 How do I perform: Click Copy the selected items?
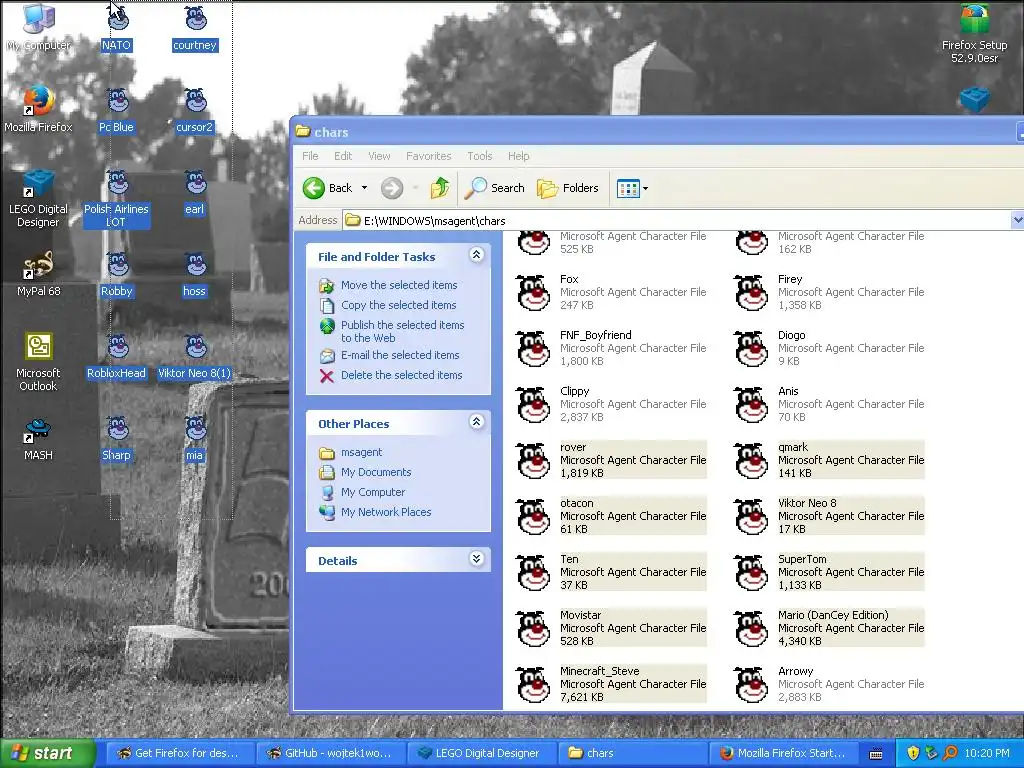pyautogui.click(x=398, y=305)
